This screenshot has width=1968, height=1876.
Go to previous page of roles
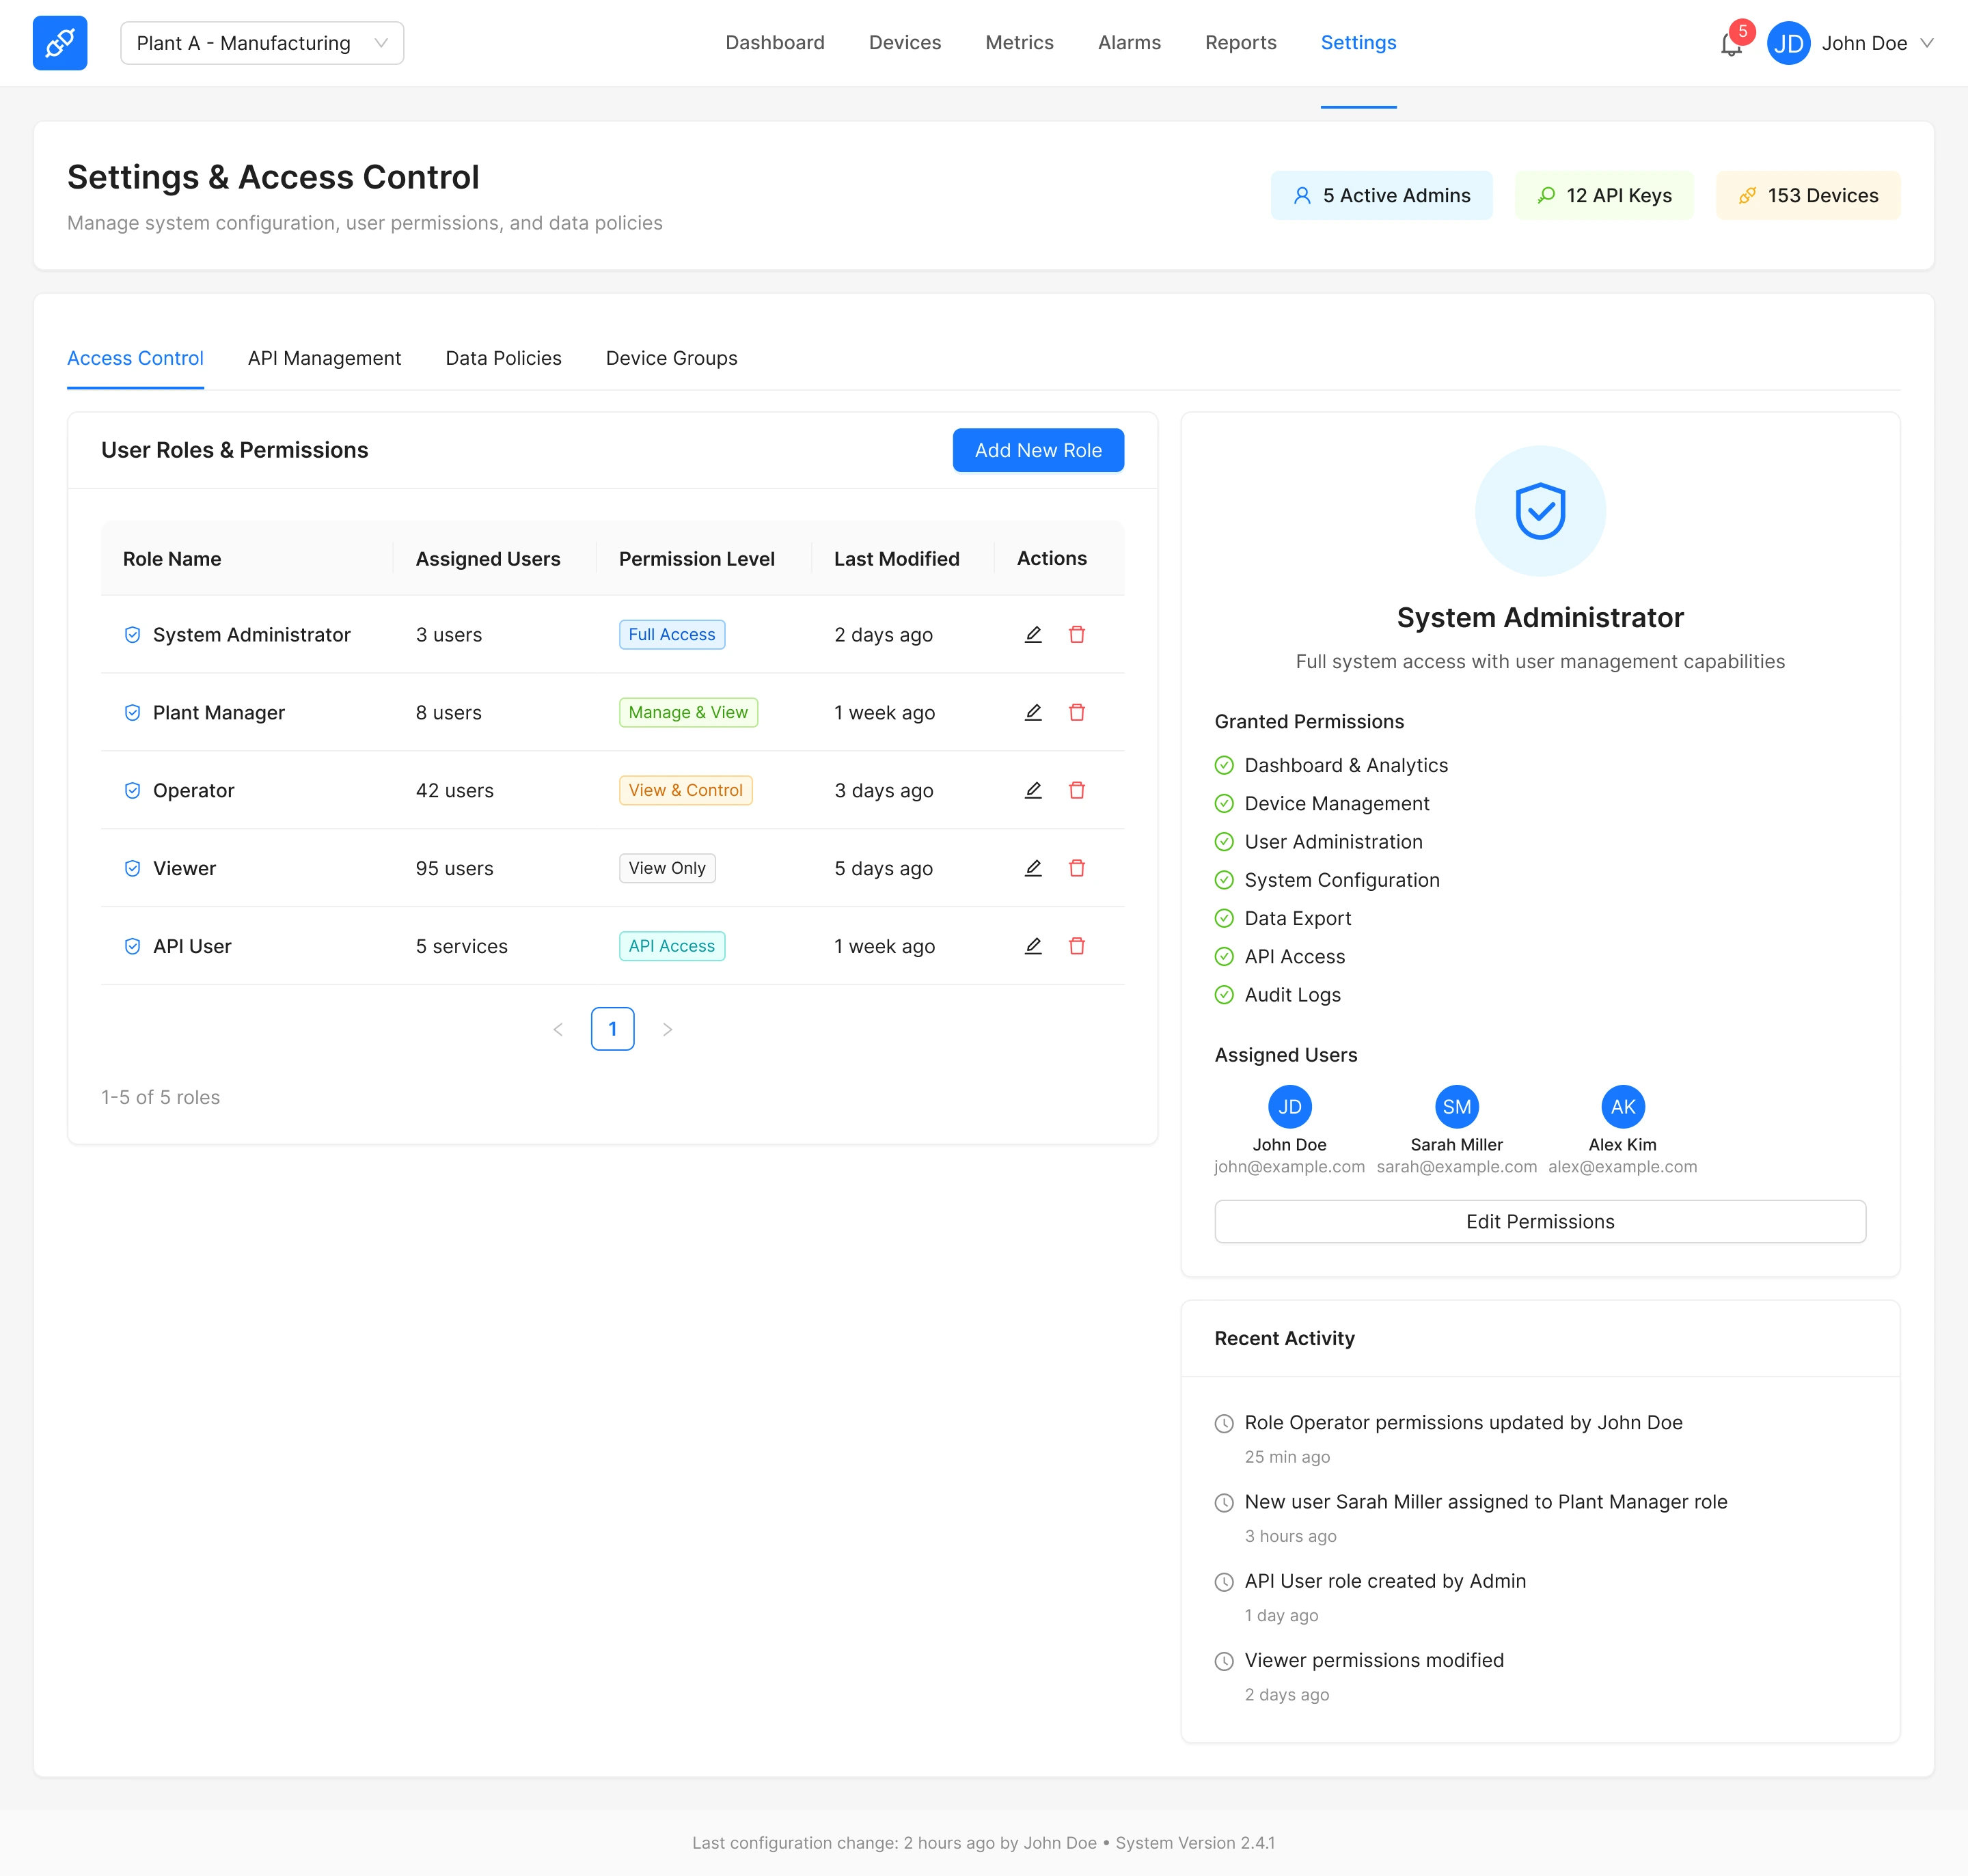[x=558, y=1029]
